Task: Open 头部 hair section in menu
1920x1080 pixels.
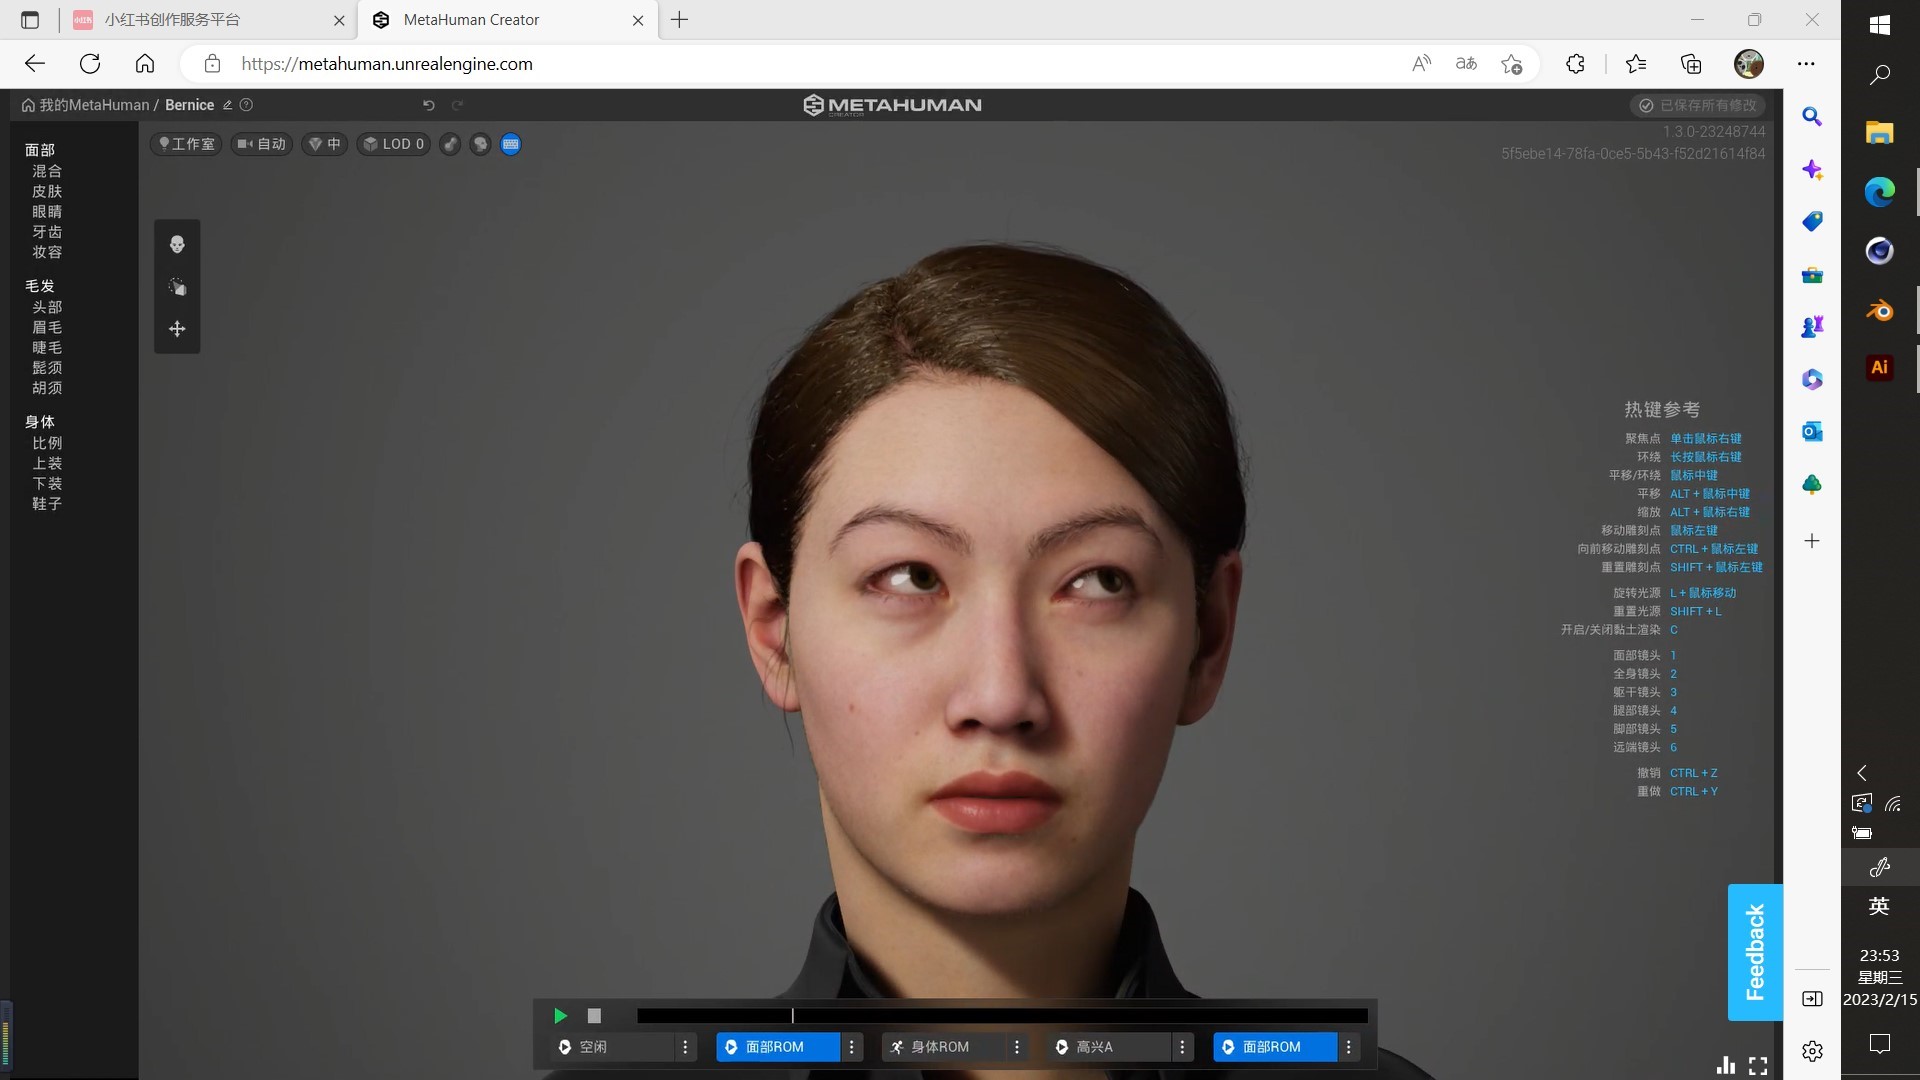Action: (47, 307)
